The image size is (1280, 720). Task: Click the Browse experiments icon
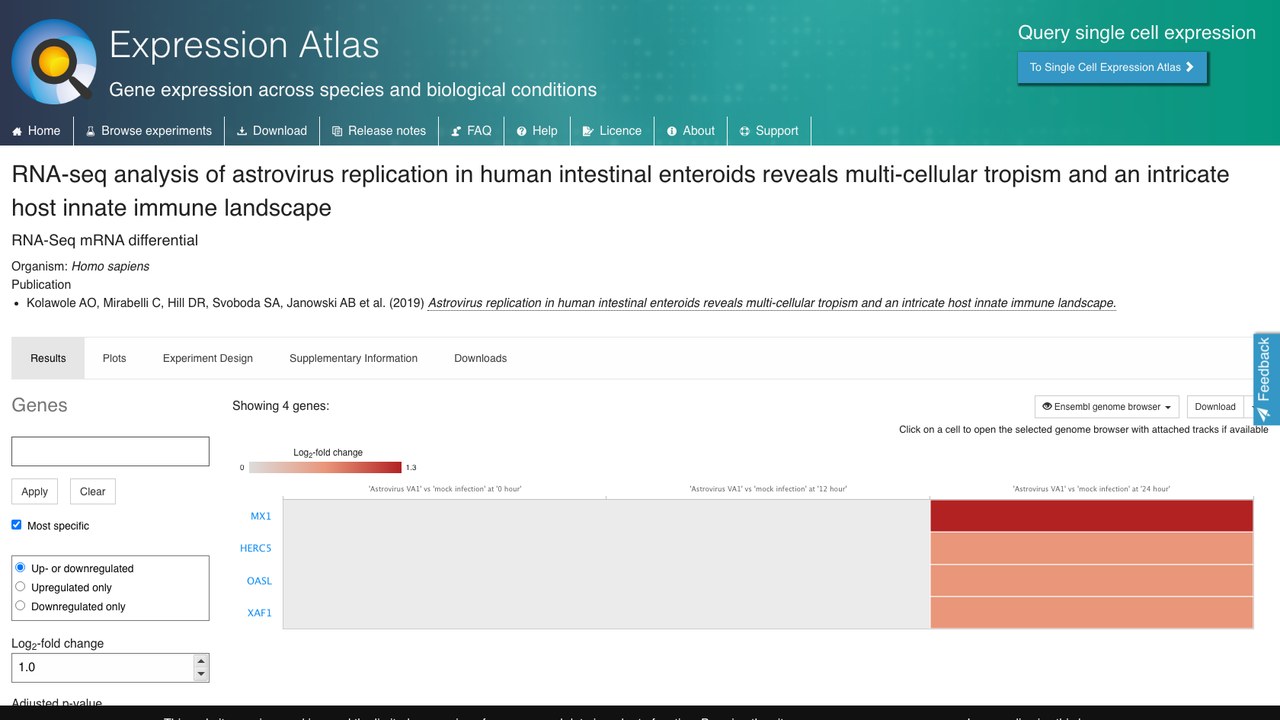pos(90,131)
